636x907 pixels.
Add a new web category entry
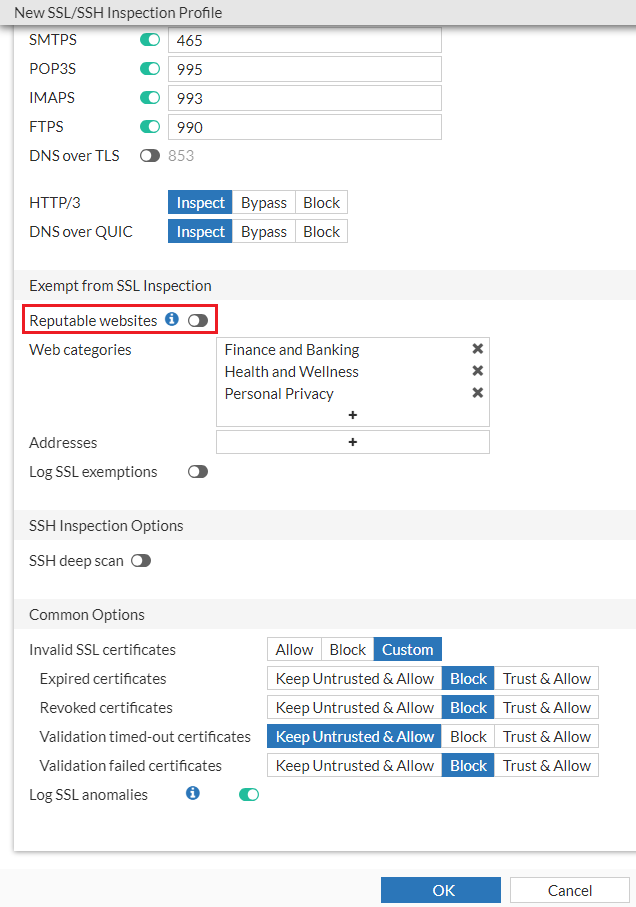point(353,414)
